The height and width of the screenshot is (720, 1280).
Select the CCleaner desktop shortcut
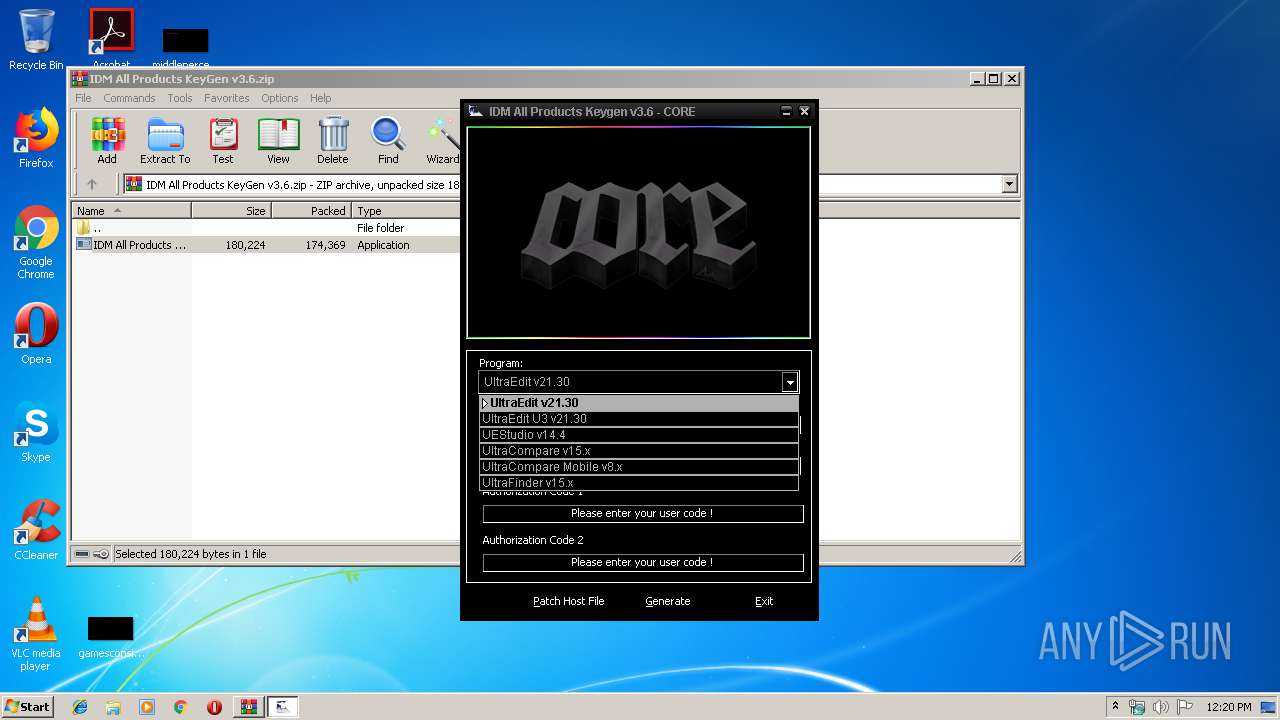(36, 530)
